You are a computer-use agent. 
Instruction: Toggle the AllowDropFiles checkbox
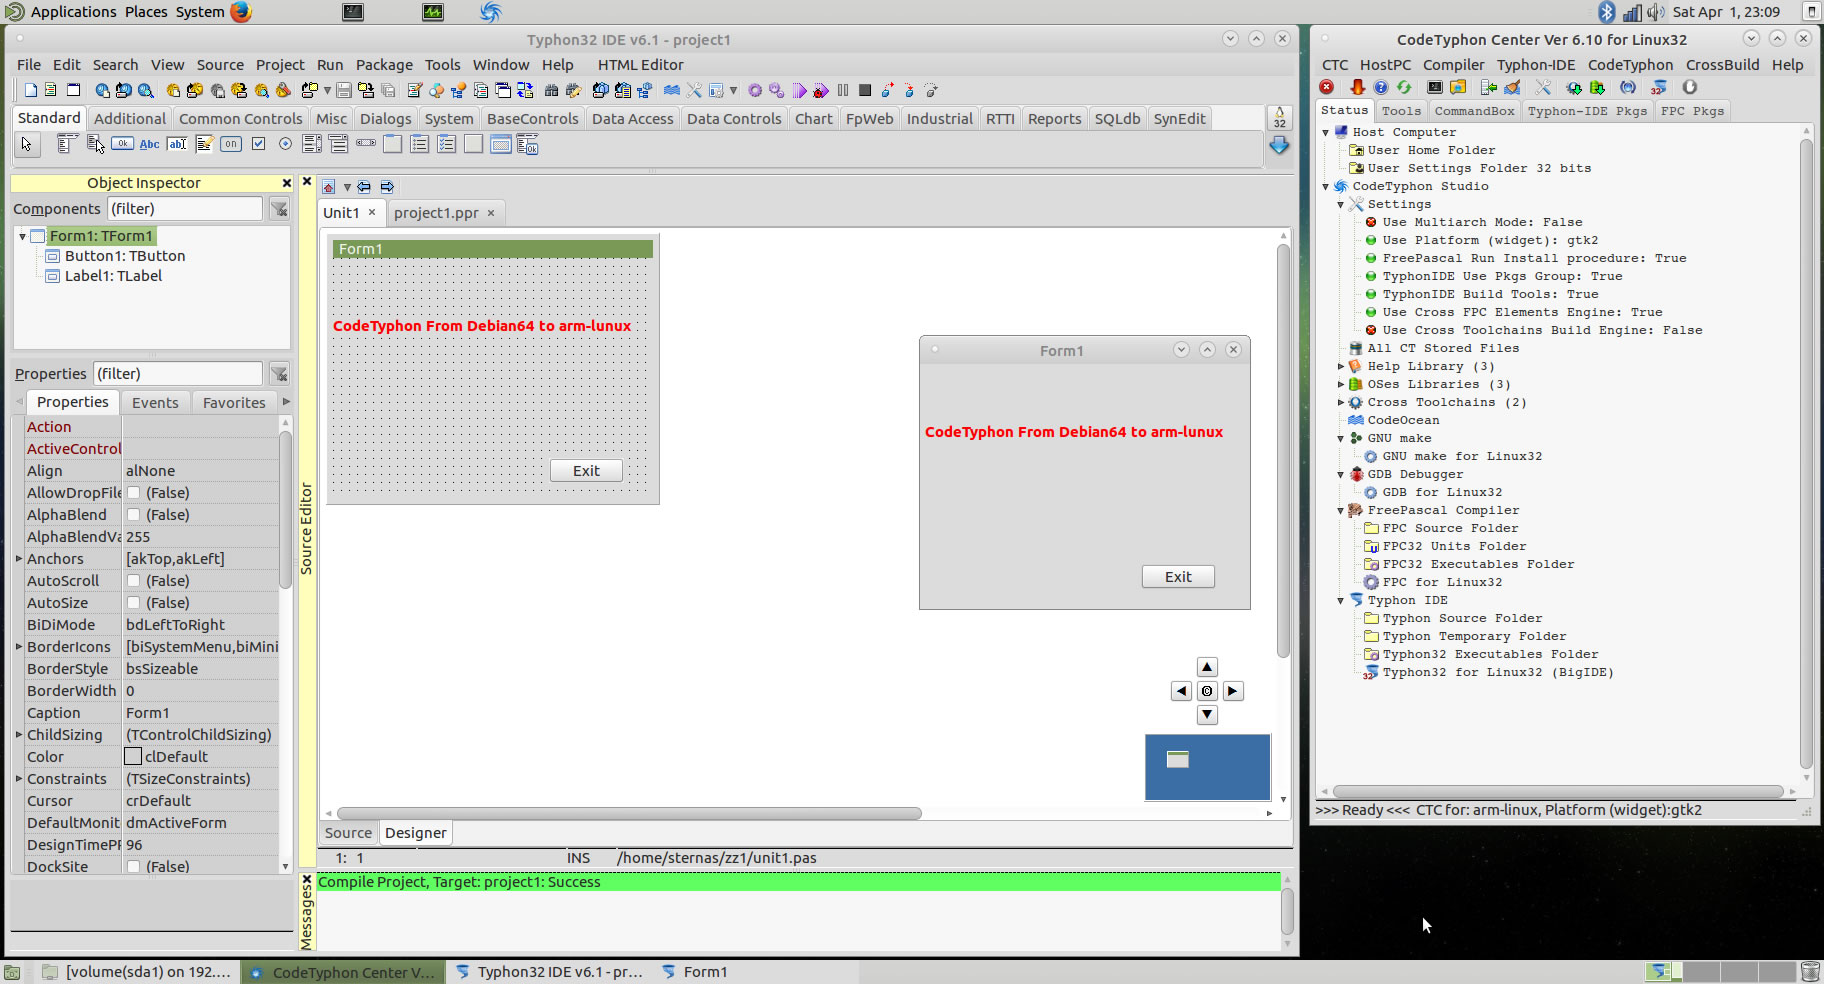[x=133, y=493]
